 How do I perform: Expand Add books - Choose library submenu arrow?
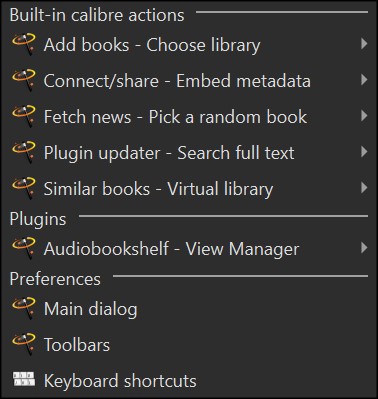click(x=364, y=44)
